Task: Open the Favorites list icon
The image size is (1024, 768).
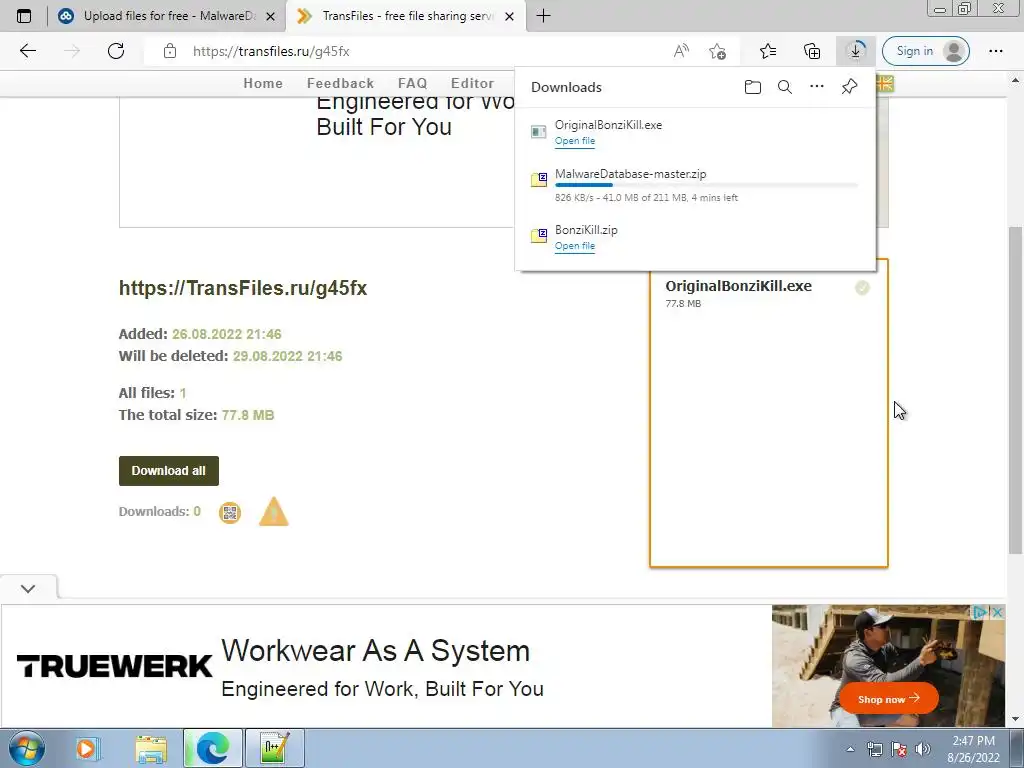Action: [x=768, y=51]
